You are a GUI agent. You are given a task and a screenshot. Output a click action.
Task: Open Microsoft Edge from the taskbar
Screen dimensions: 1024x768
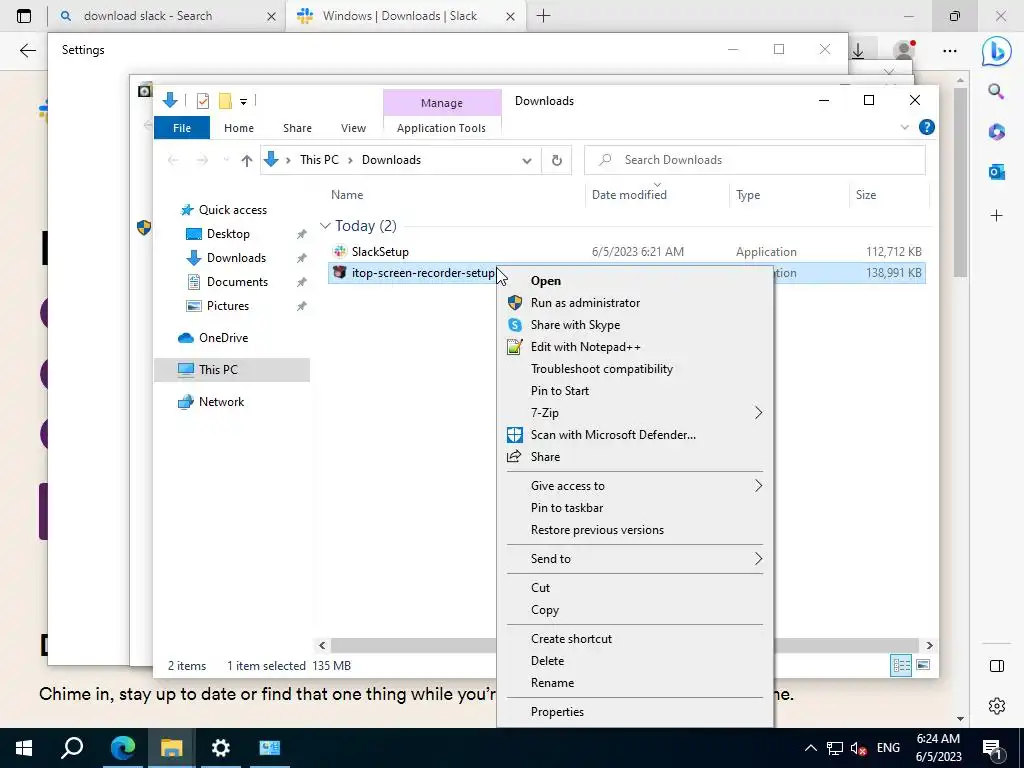(123, 748)
